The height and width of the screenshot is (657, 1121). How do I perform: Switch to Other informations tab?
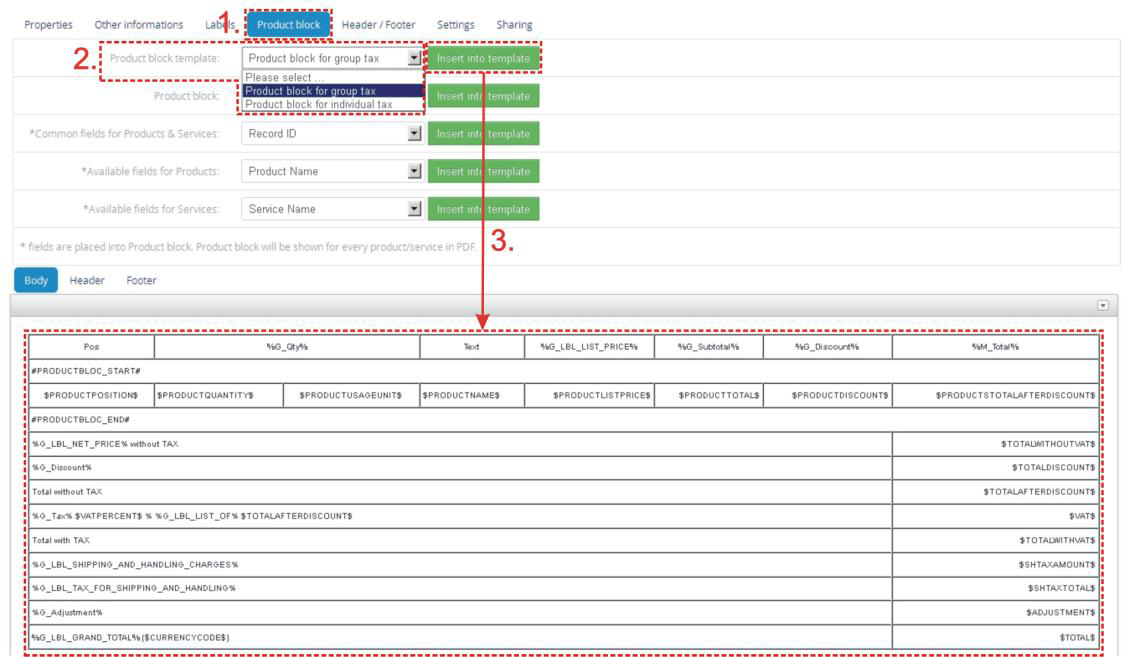139,24
